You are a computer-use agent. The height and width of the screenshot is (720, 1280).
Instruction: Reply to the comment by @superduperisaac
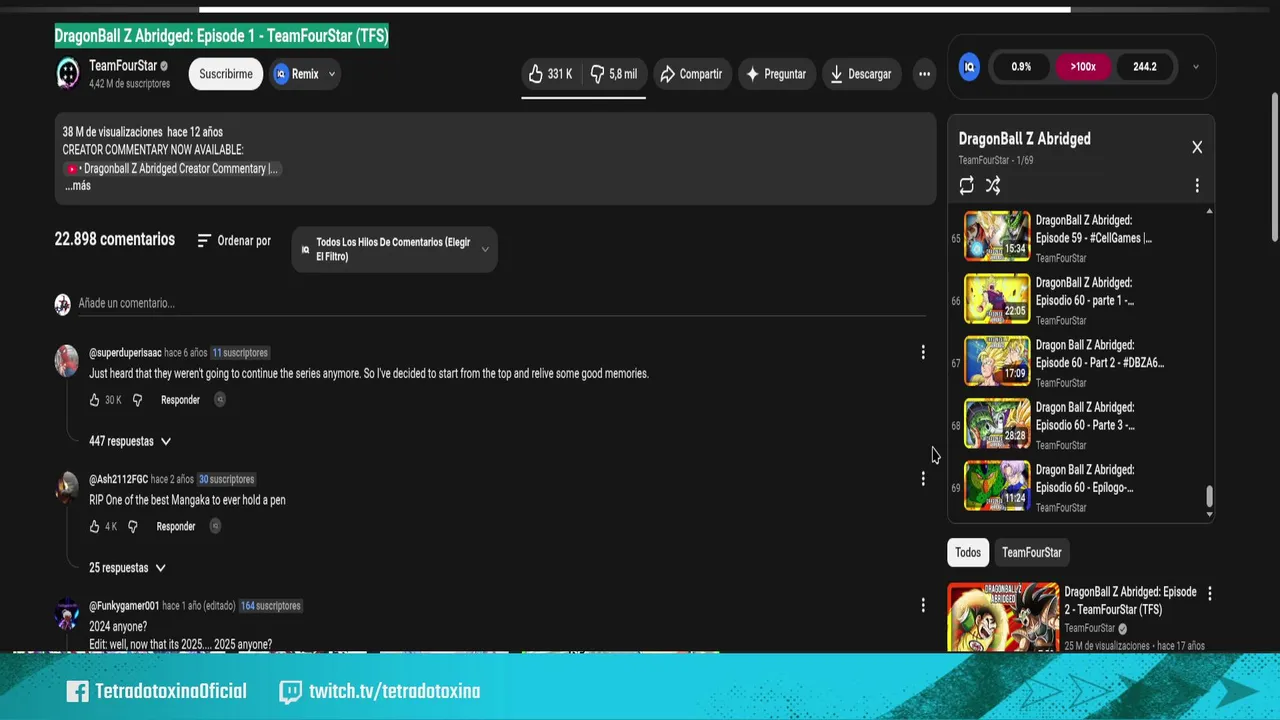click(x=180, y=400)
